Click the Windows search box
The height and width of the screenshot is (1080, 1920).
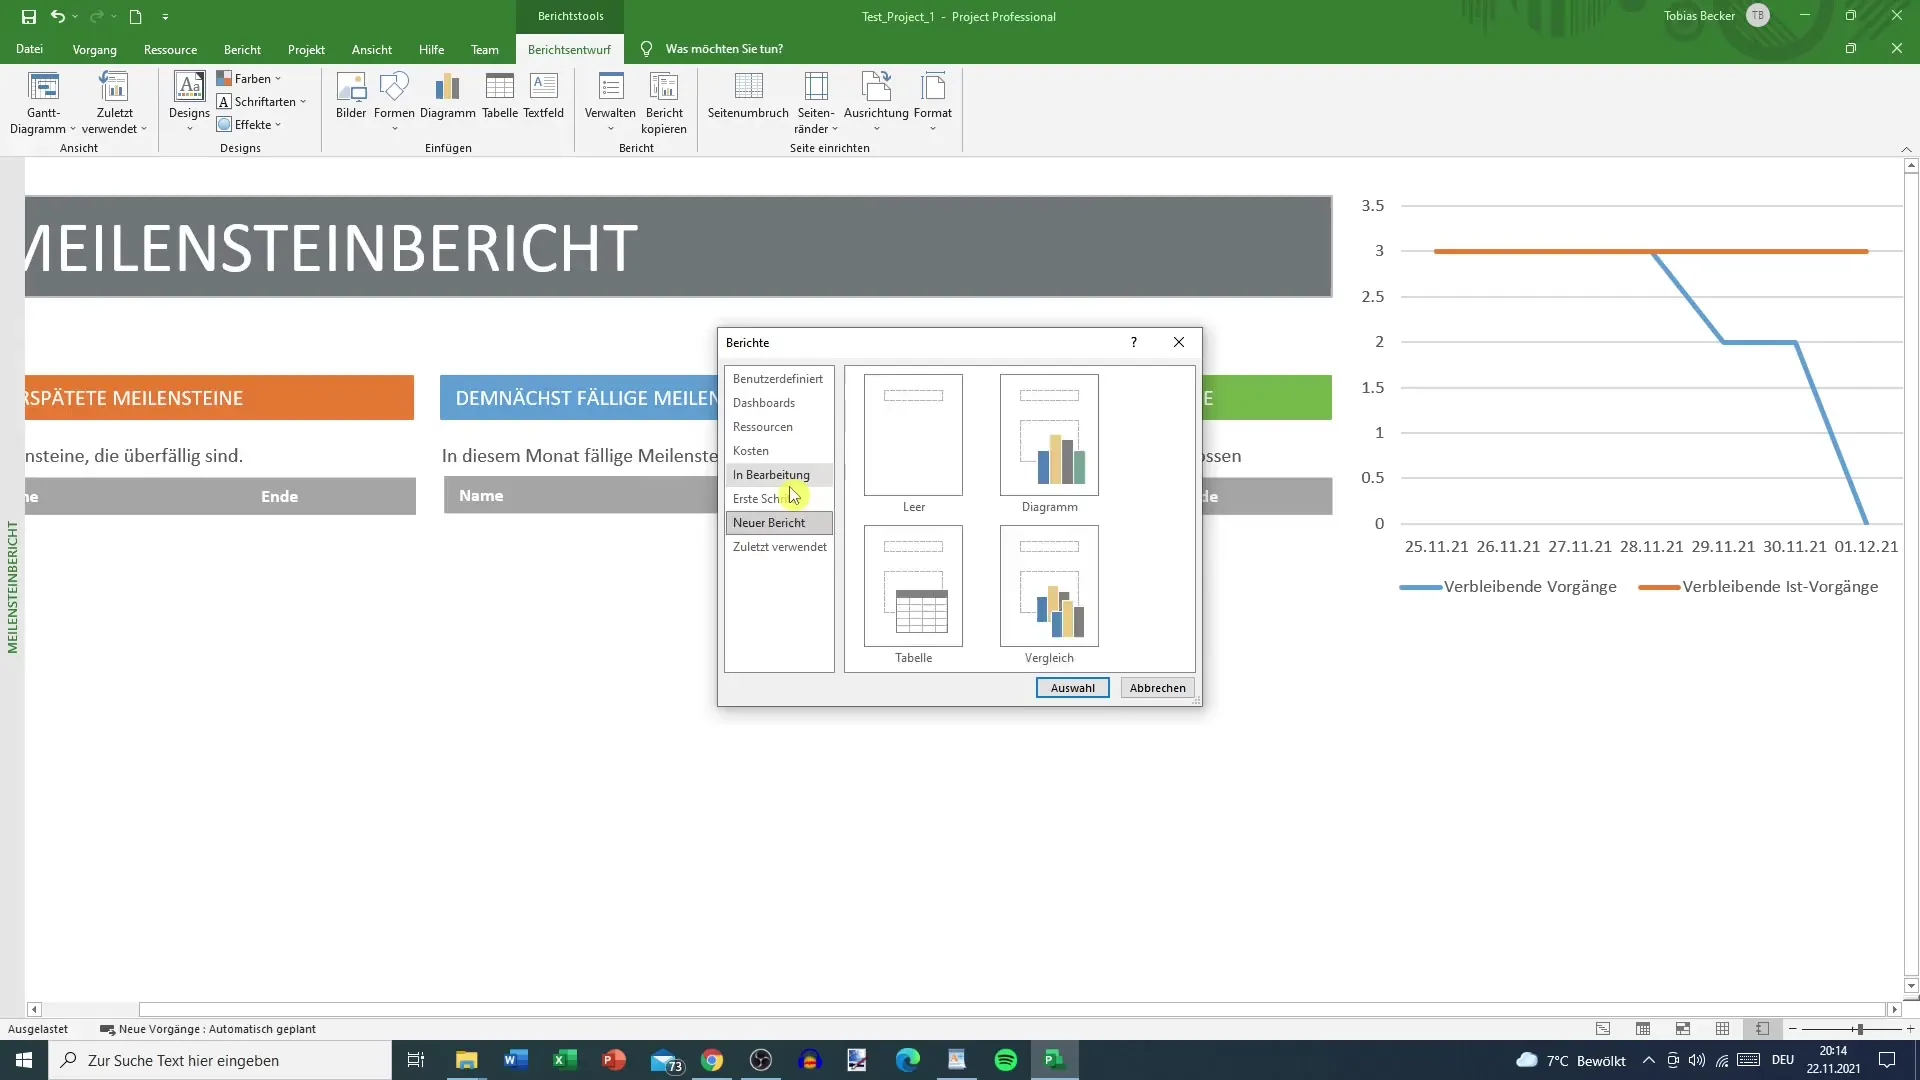(x=220, y=1060)
